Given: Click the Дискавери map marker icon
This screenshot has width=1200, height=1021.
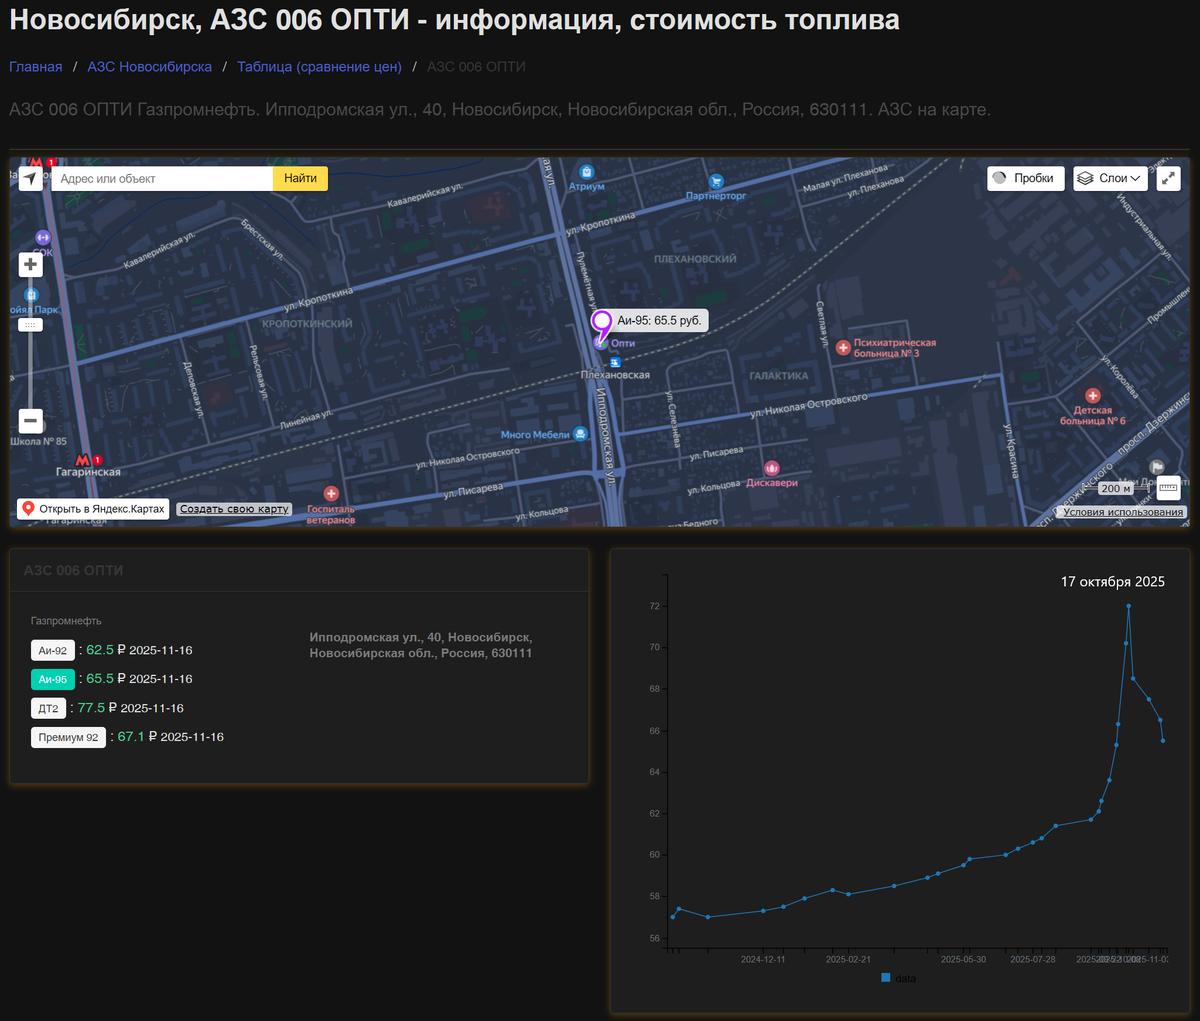Looking at the screenshot, I should pyautogui.click(x=772, y=468).
